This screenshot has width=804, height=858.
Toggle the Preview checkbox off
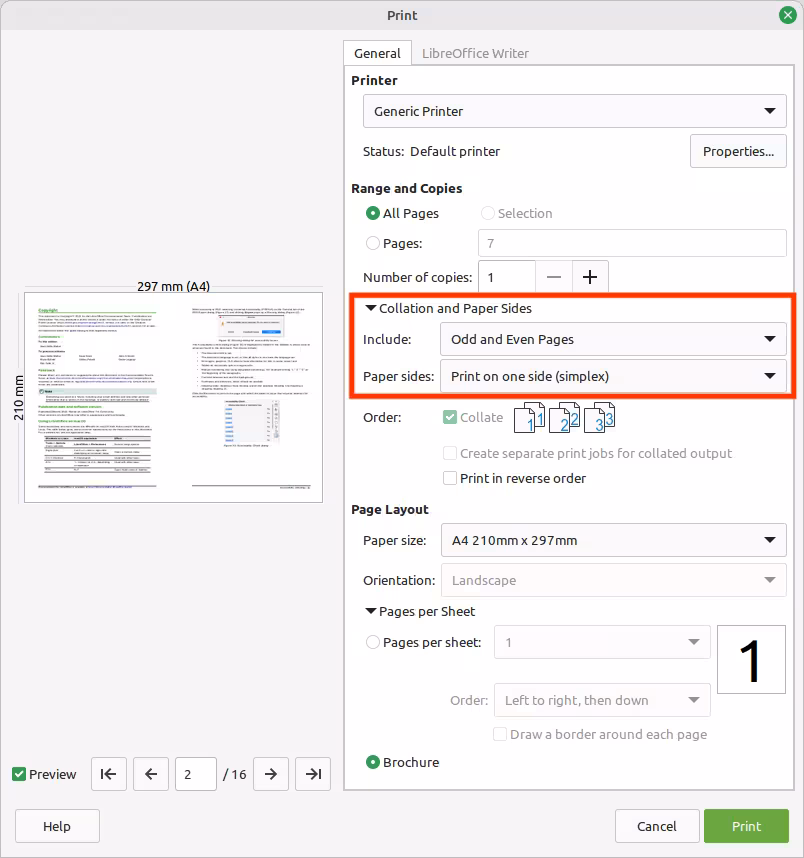[x=18, y=774]
